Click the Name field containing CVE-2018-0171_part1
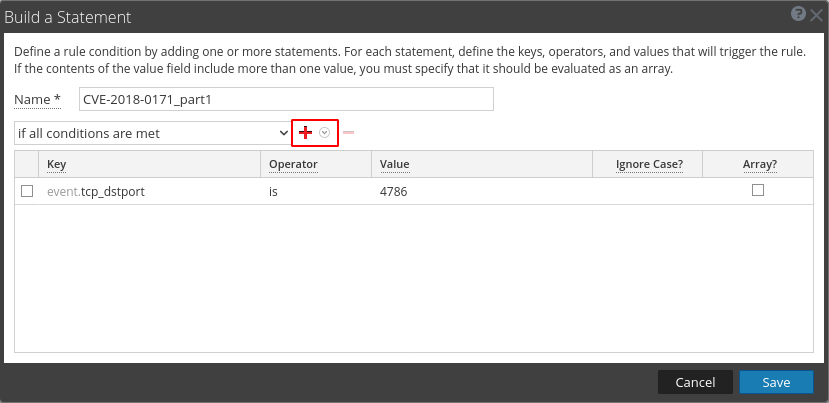This screenshot has width=829, height=403. click(x=286, y=99)
